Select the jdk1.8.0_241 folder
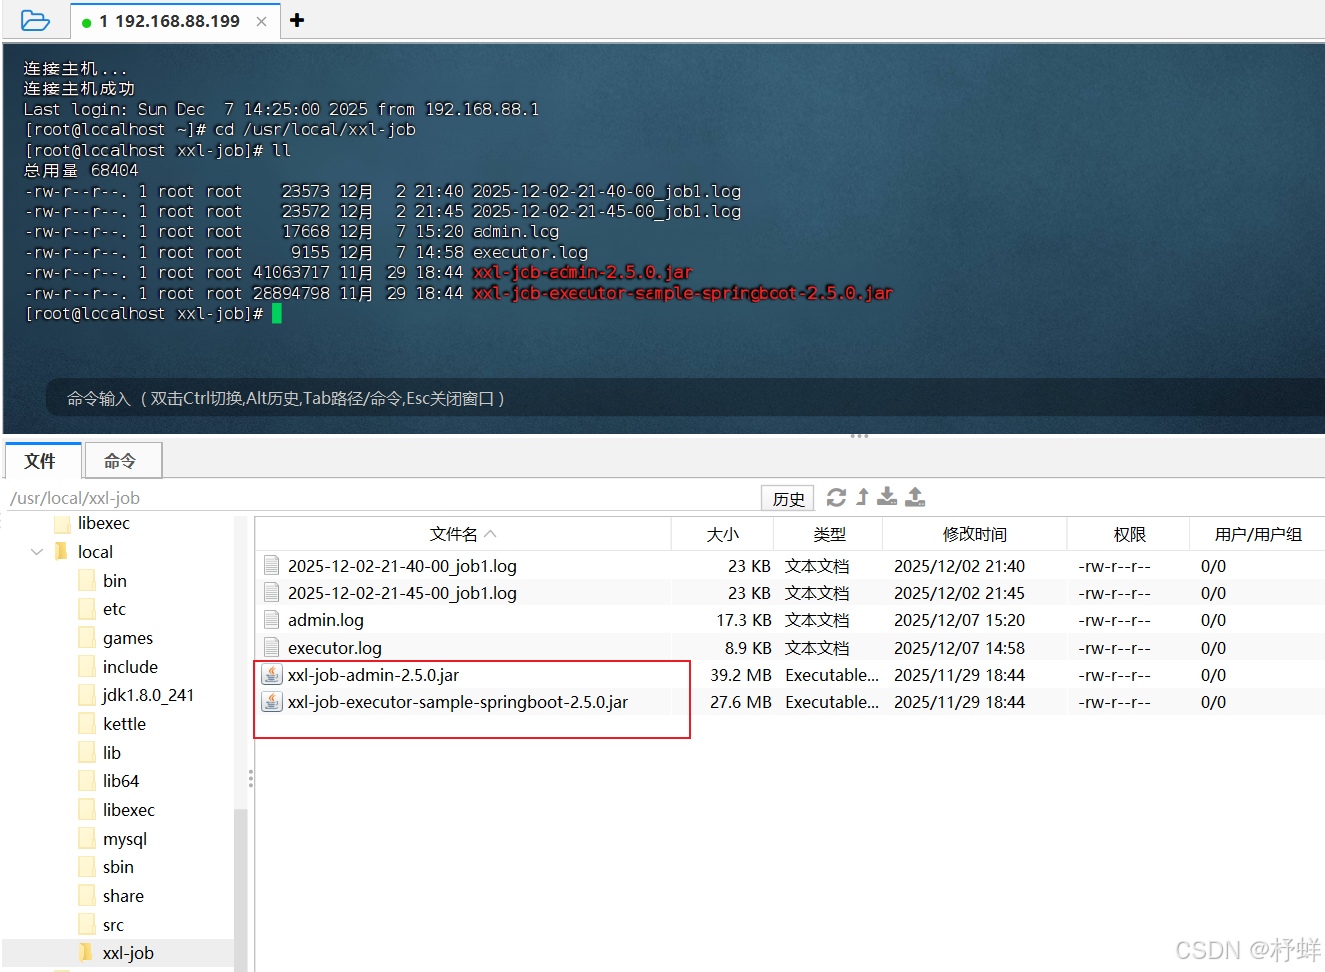The image size is (1325, 972). point(148,695)
